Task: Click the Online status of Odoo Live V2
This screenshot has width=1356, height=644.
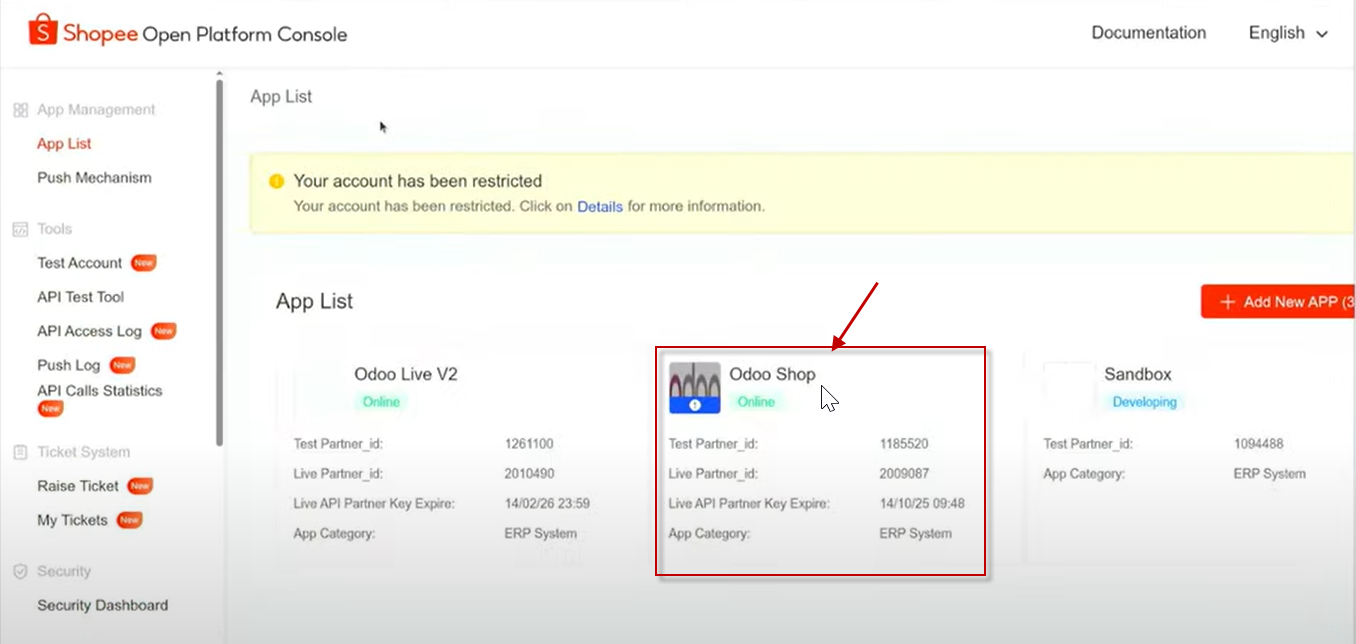Action: (381, 402)
